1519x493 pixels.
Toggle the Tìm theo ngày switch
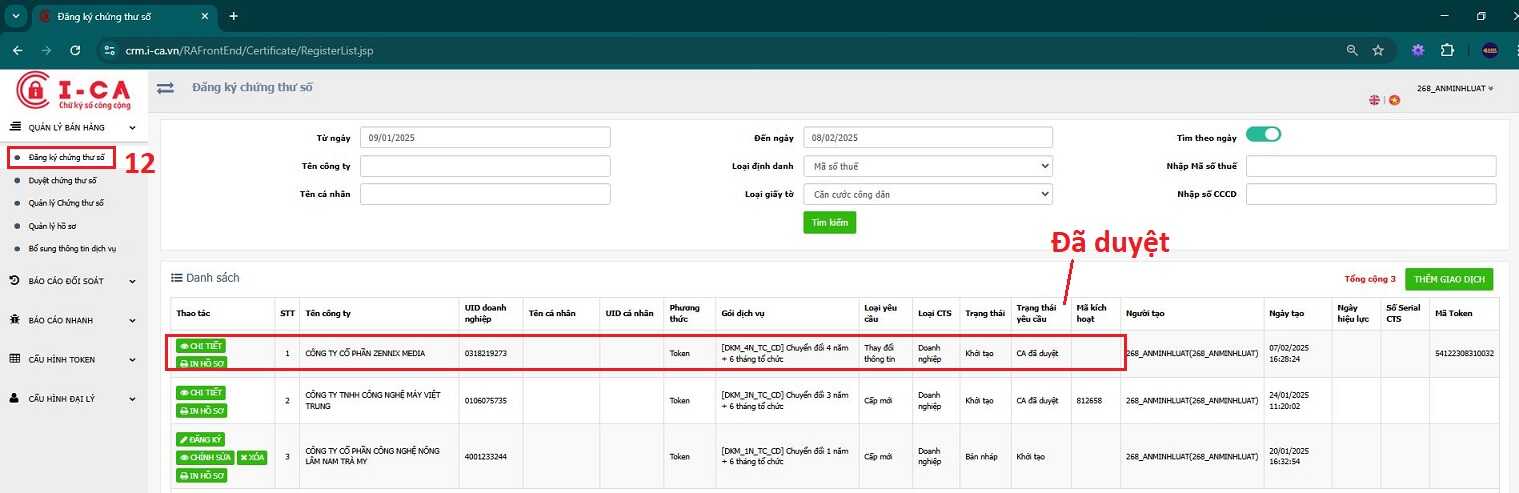tap(1264, 135)
